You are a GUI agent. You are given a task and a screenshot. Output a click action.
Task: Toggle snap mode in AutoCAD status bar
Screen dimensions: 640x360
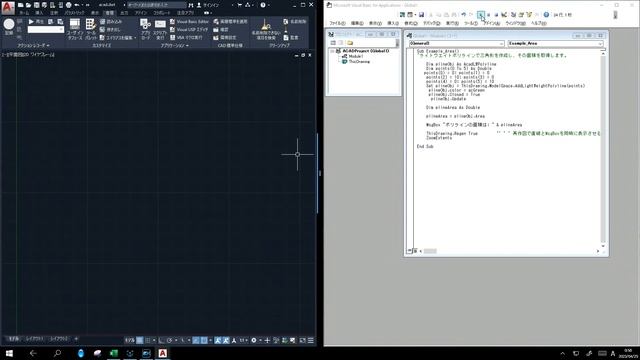pos(148,340)
